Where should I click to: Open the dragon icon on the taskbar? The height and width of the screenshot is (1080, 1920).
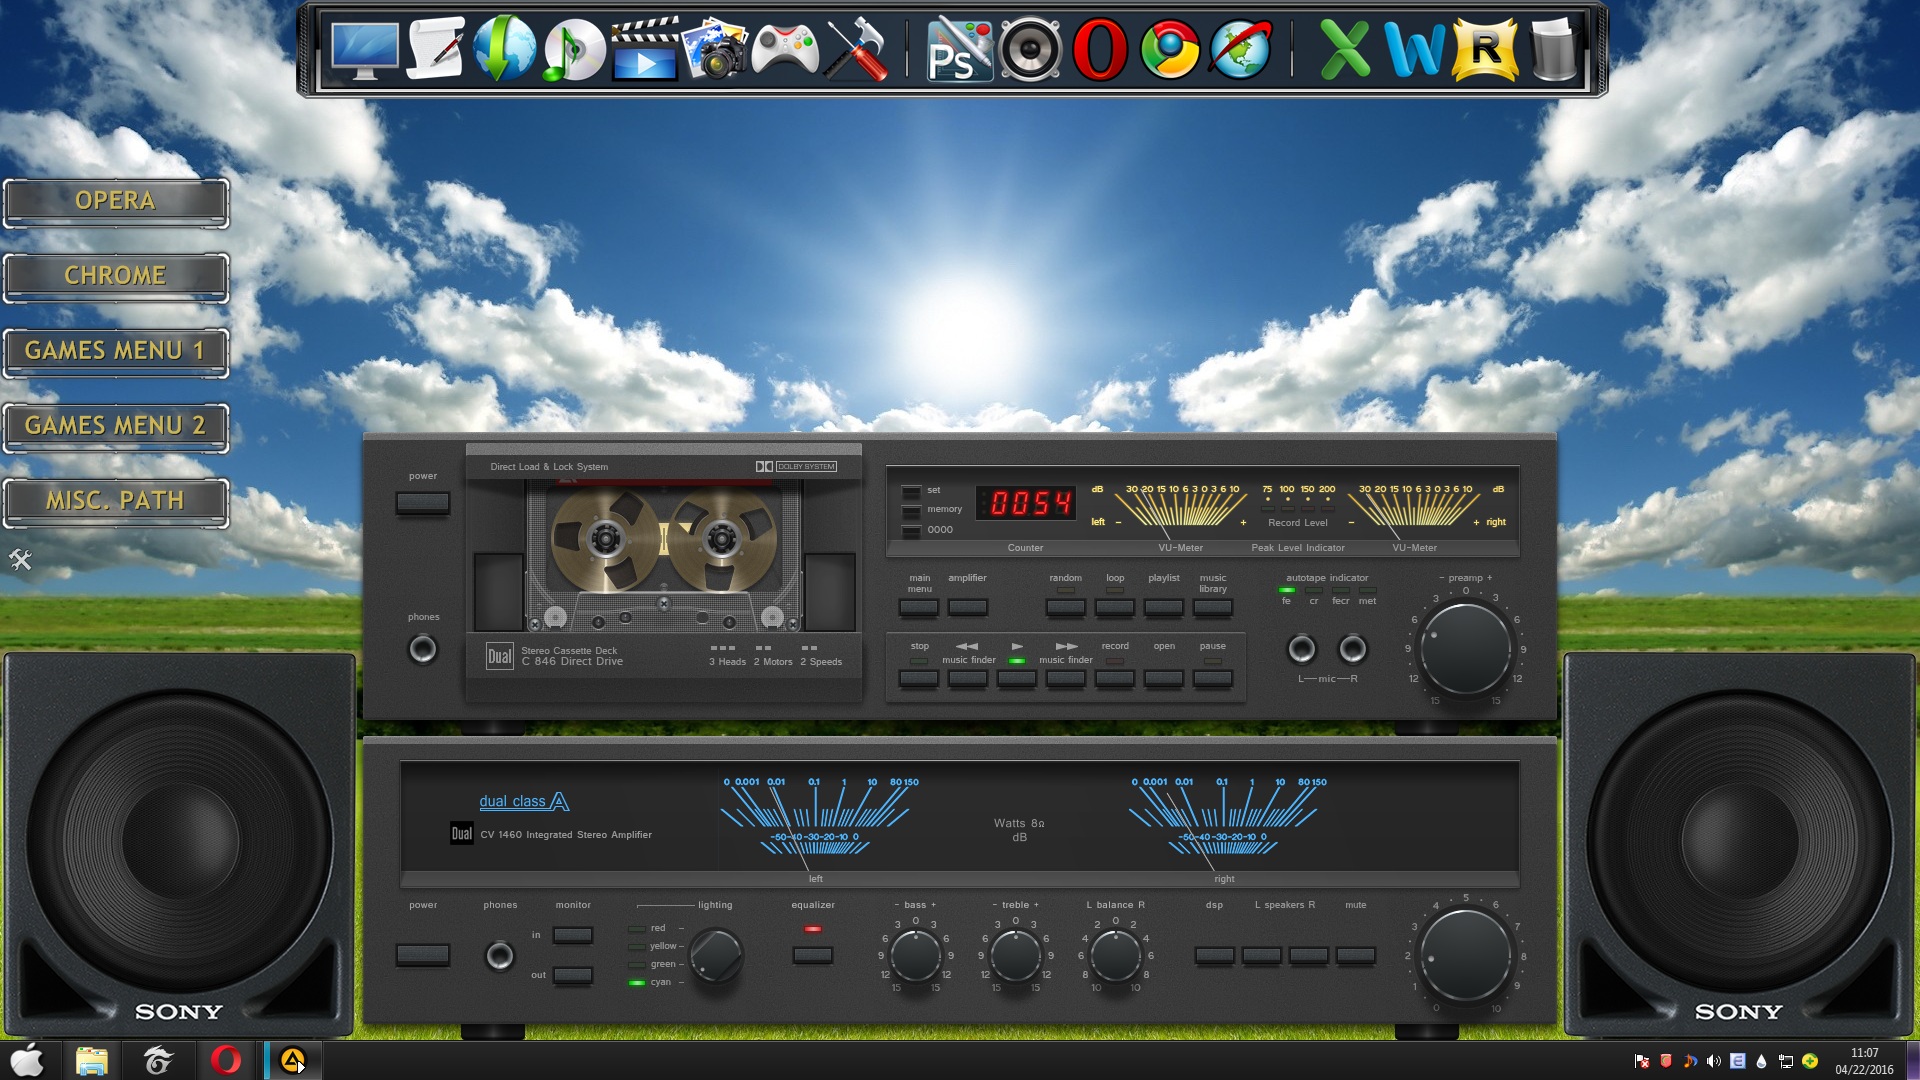pos(158,1061)
